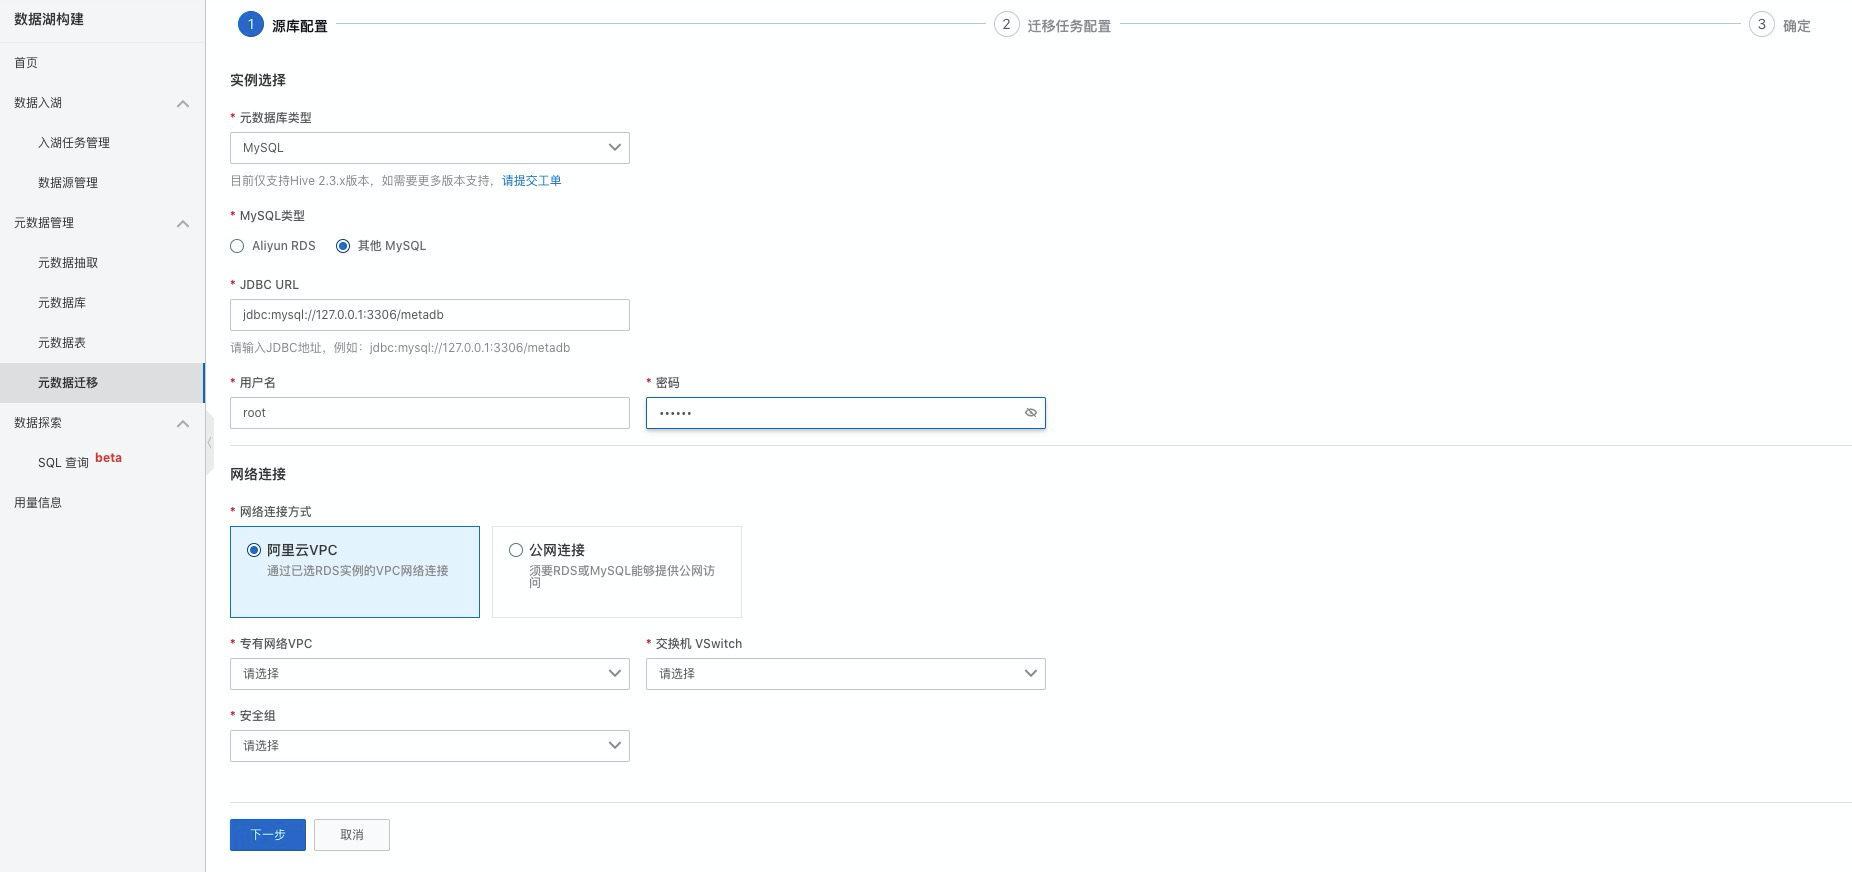Focus the JDBC URL input field
Image resolution: width=1852 pixels, height=872 pixels.
pos(430,315)
